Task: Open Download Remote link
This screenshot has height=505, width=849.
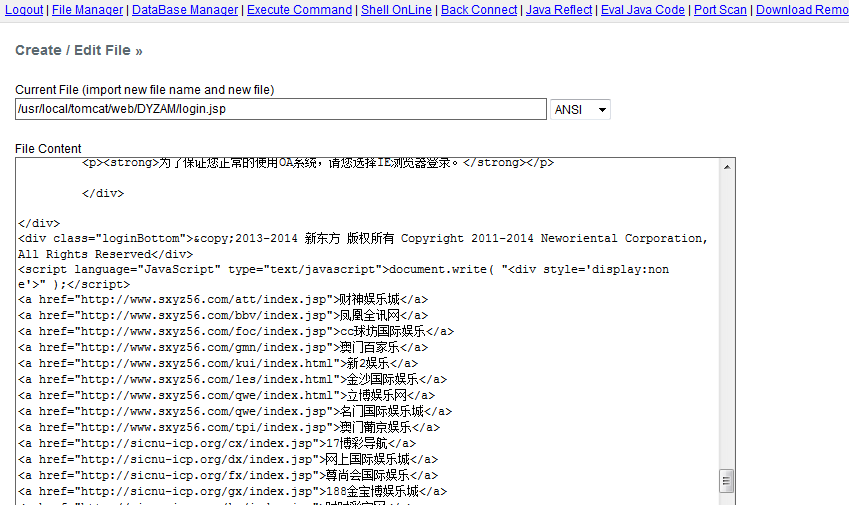Action: point(802,10)
